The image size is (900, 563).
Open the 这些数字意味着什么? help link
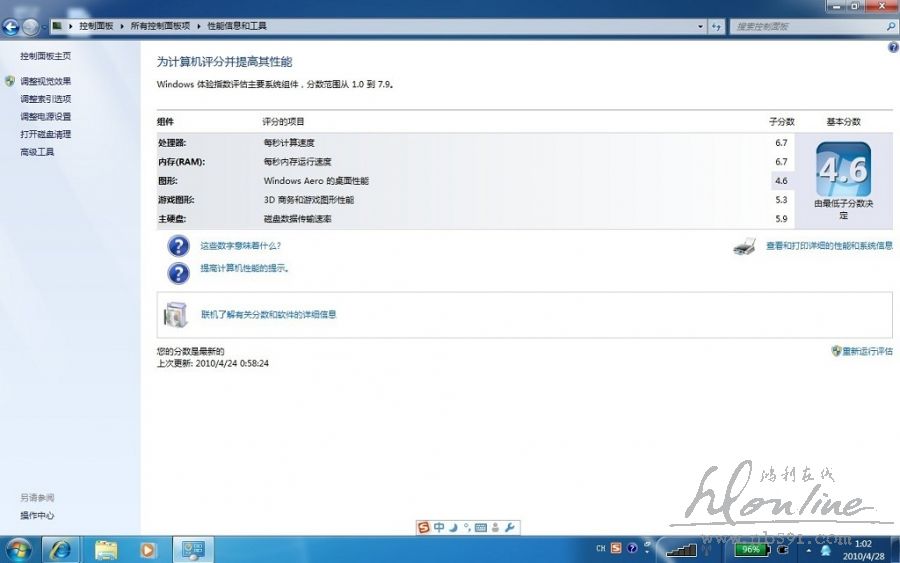pyautogui.click(x=240, y=245)
